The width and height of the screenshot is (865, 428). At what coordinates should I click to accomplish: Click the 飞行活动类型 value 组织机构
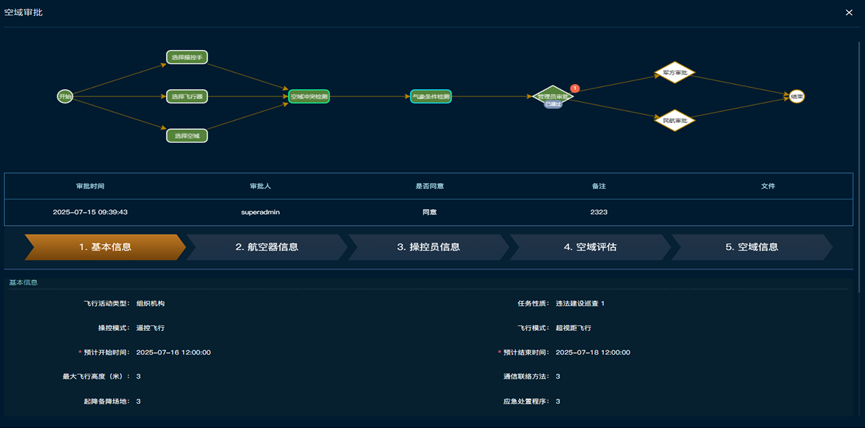pos(151,303)
